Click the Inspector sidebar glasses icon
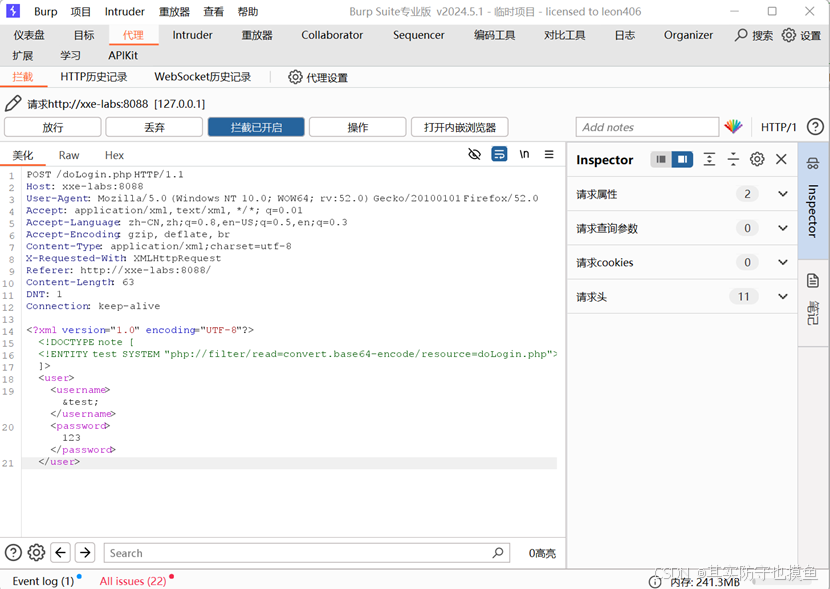 pyautogui.click(x=813, y=164)
